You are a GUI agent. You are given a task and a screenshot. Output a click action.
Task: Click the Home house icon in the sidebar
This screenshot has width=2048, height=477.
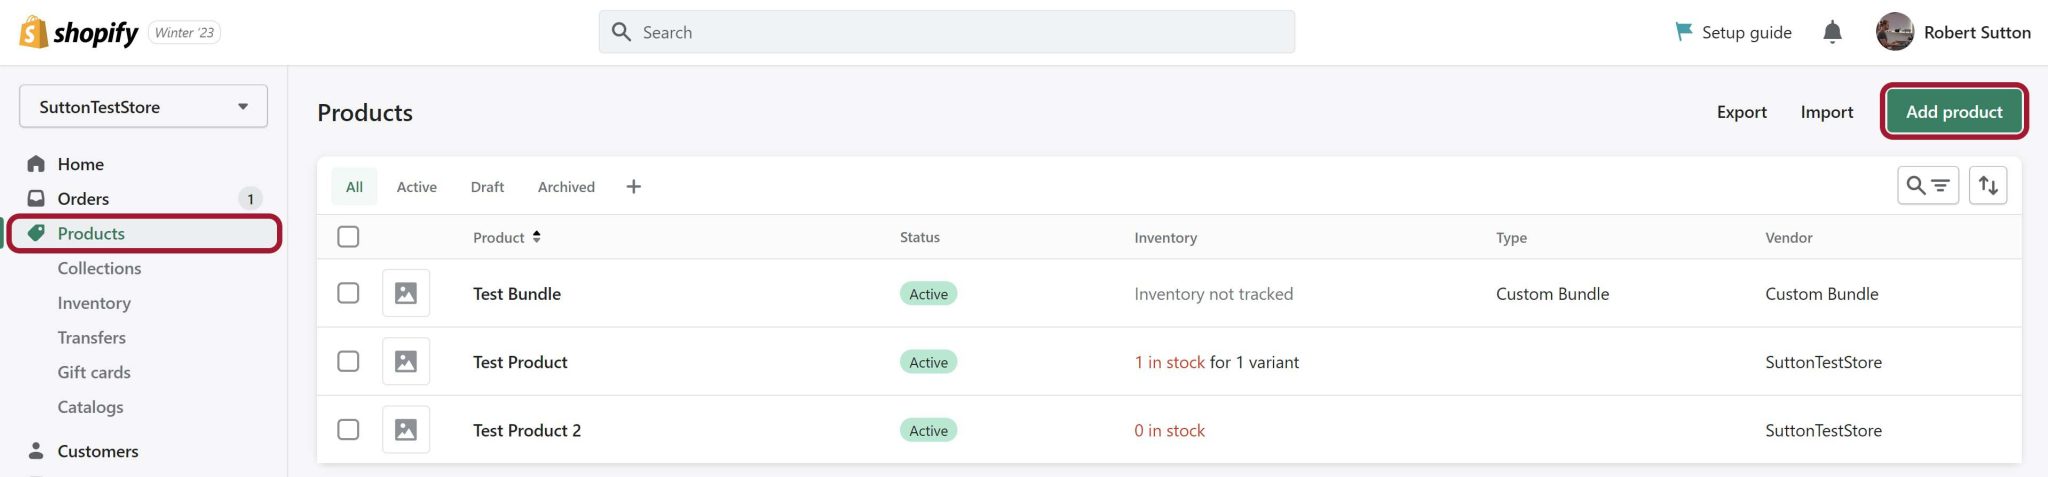pyautogui.click(x=36, y=164)
